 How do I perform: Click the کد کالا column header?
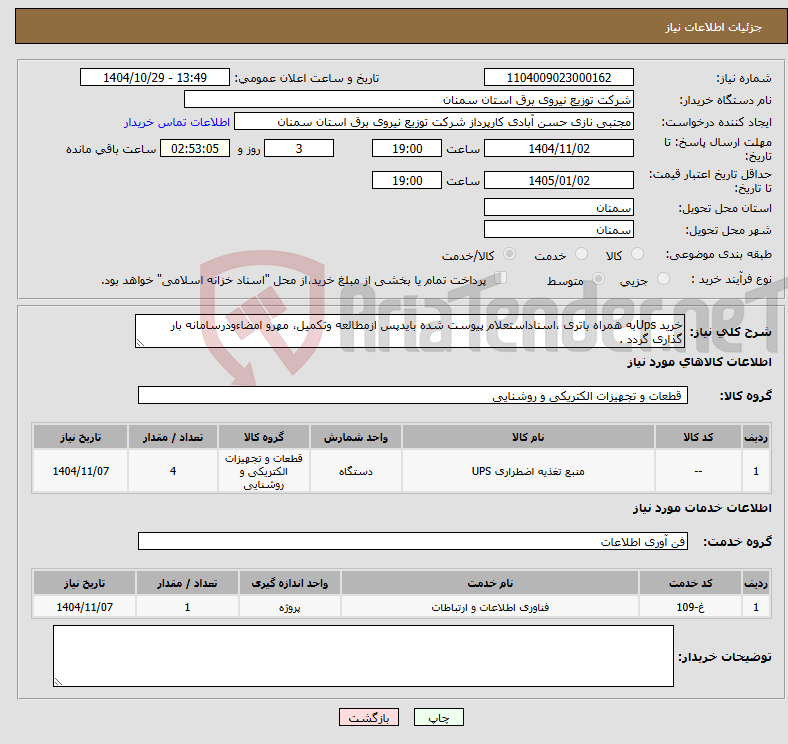pyautogui.click(x=698, y=437)
